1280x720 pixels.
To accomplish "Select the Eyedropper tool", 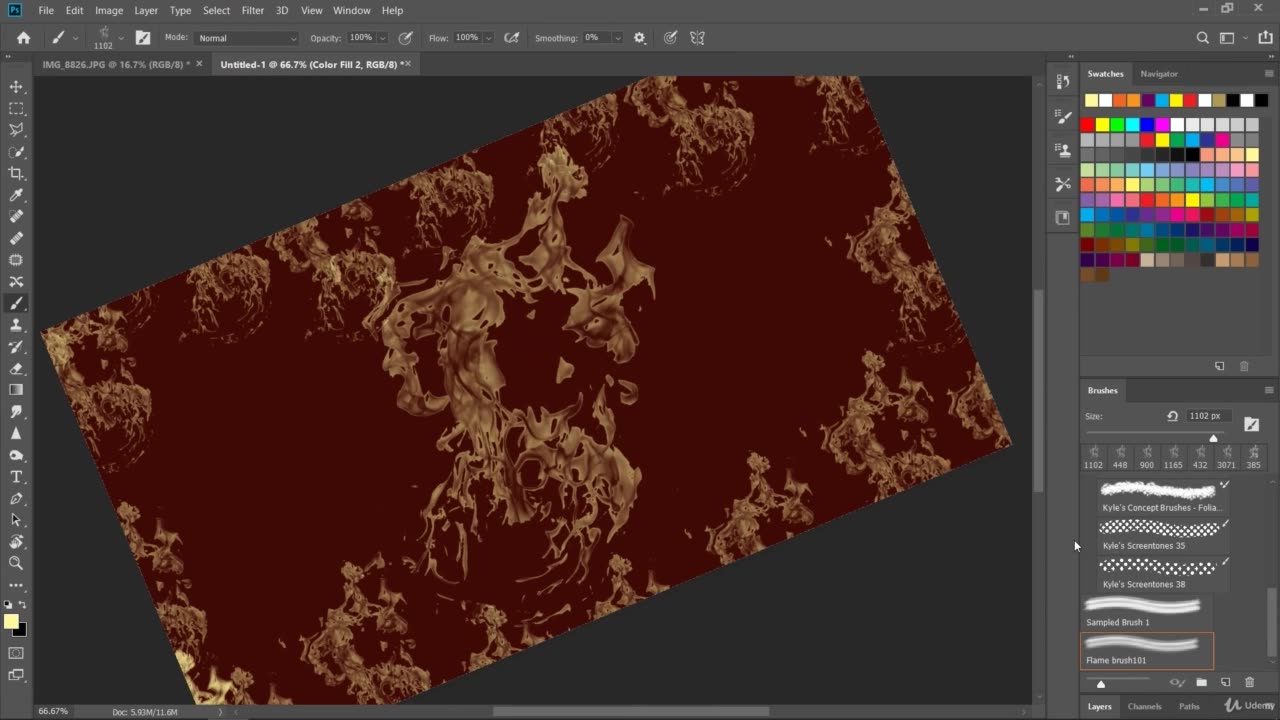I will coord(16,195).
